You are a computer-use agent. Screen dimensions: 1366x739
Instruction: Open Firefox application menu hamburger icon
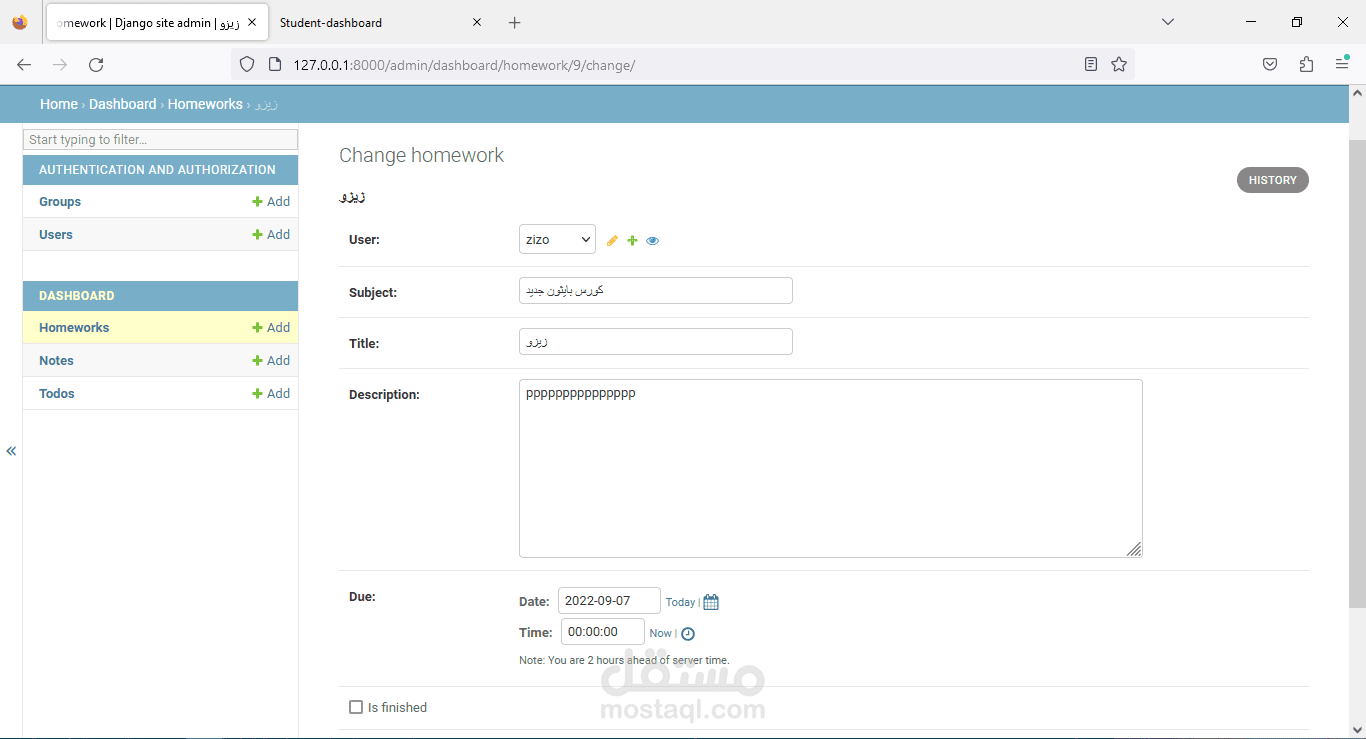tap(1342, 63)
